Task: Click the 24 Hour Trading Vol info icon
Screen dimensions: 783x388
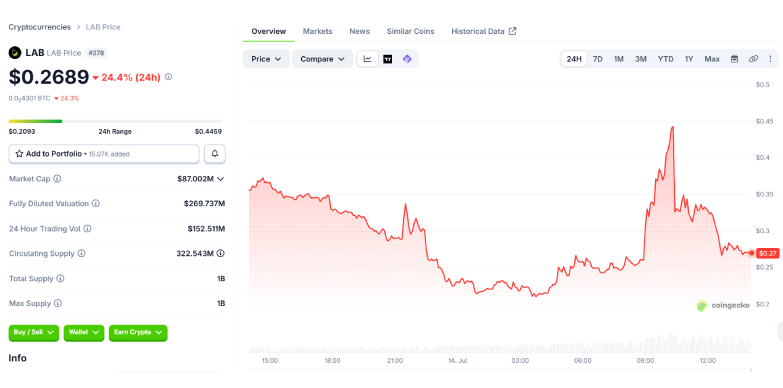Action: [87, 229]
